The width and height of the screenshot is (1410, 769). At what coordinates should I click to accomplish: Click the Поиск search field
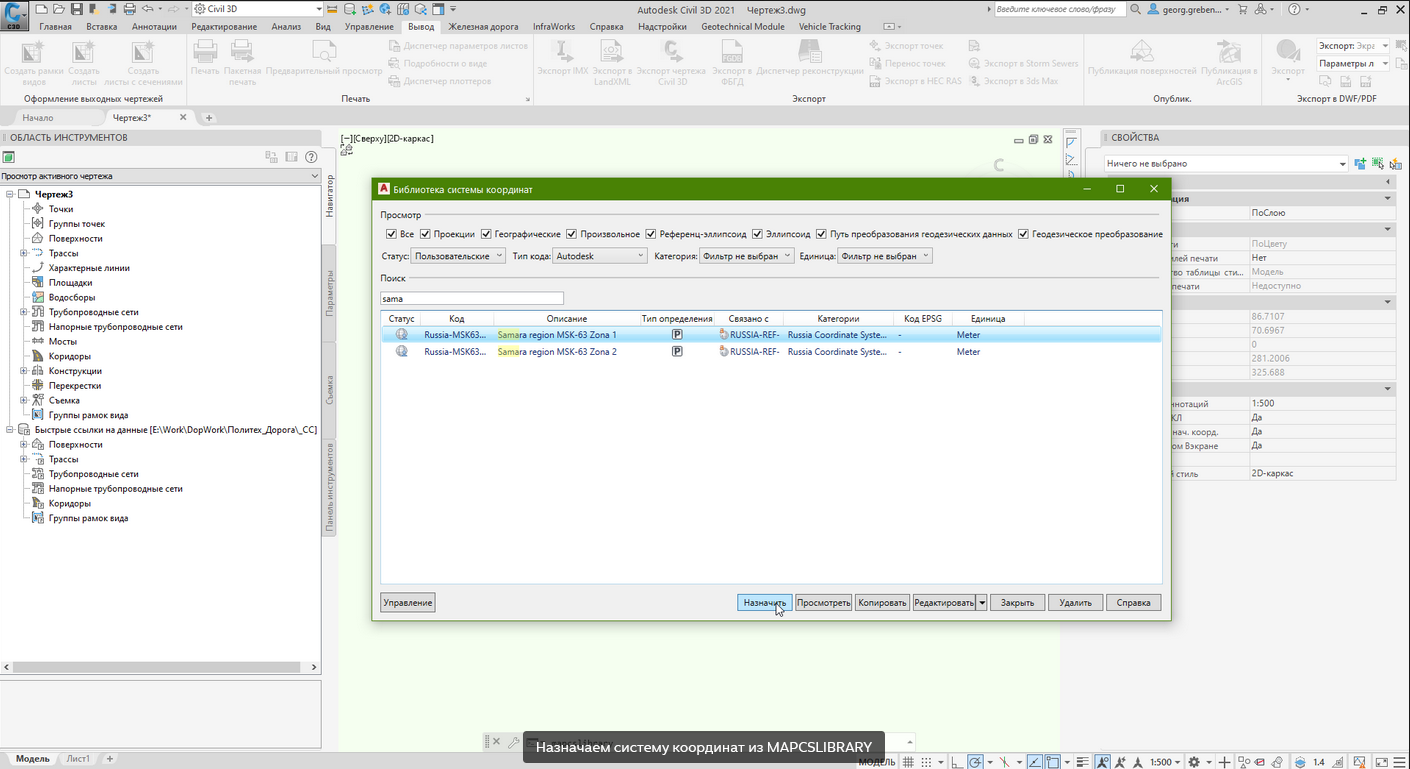click(x=471, y=298)
